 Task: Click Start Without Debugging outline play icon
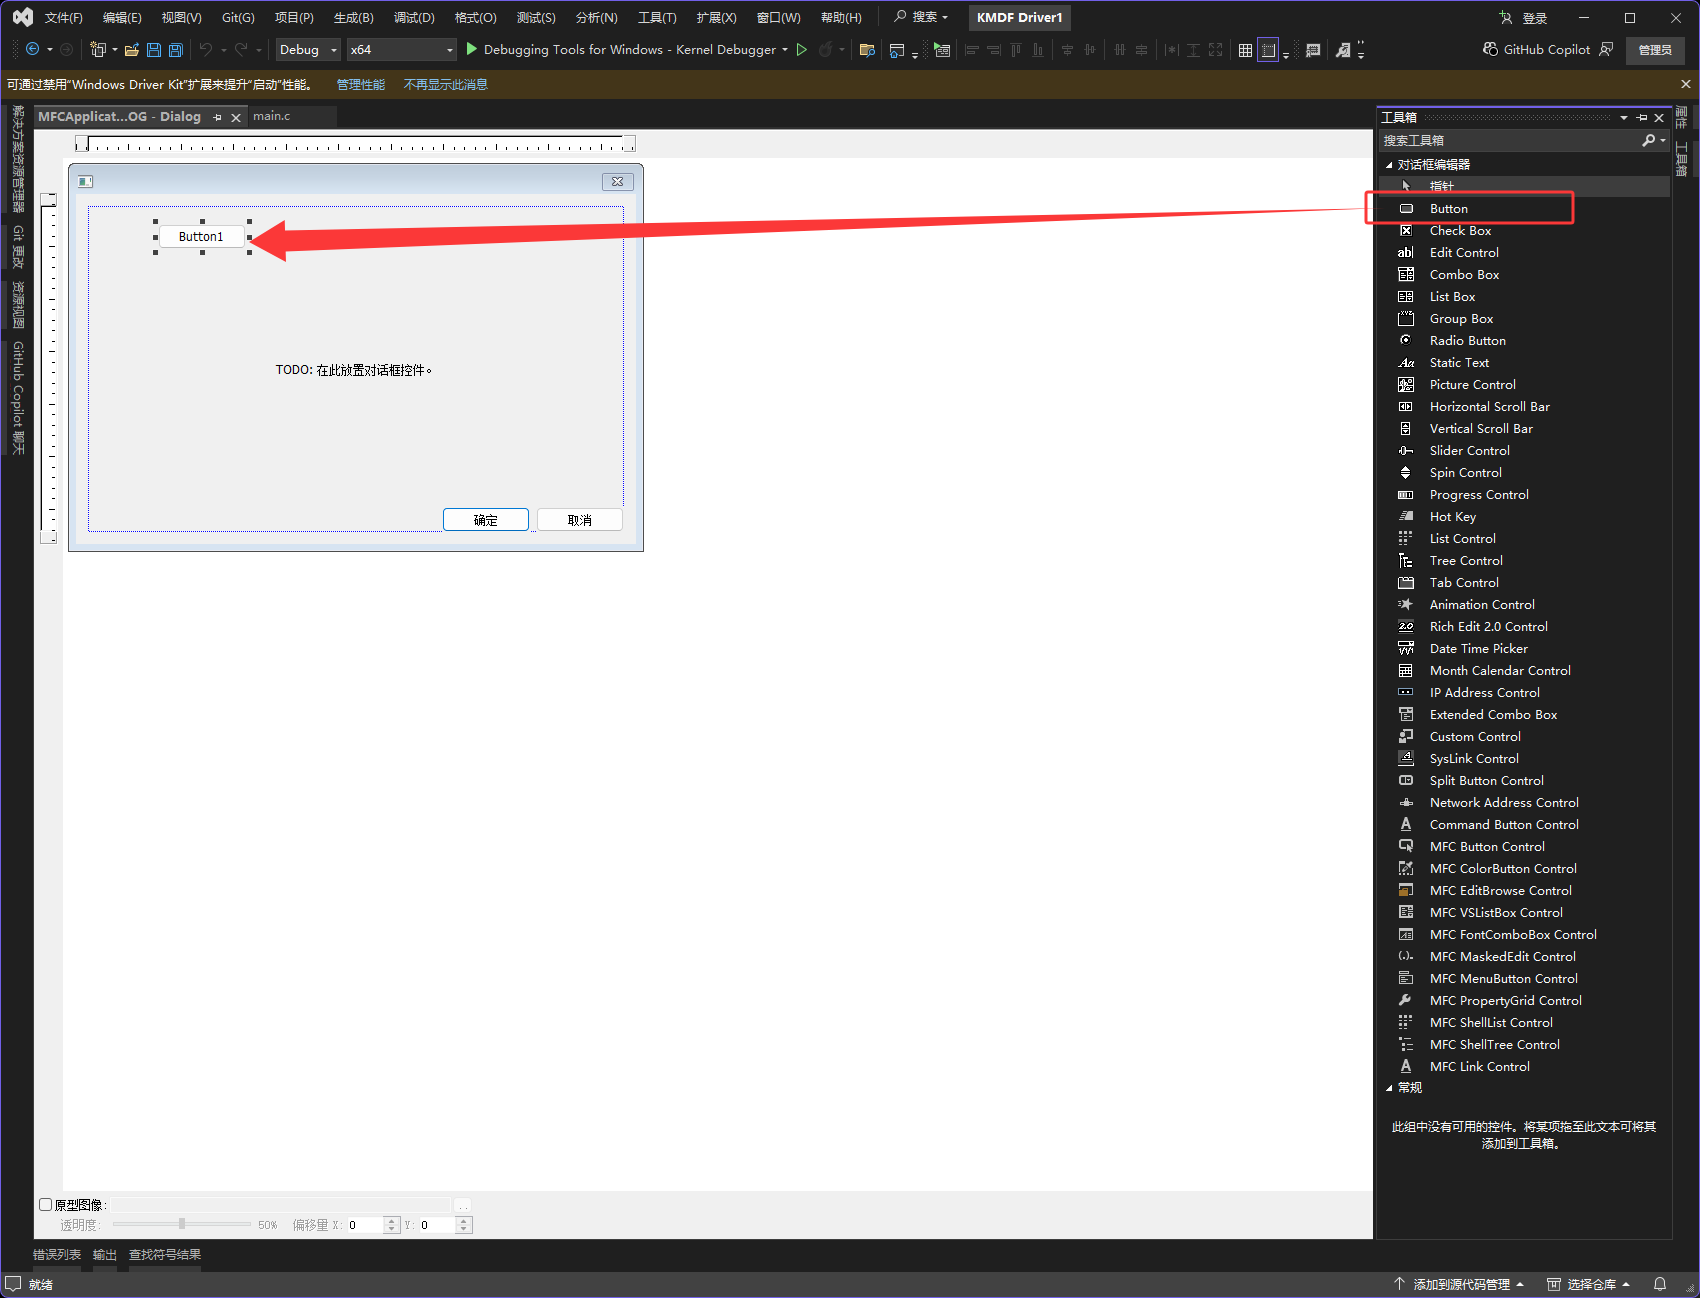801,49
